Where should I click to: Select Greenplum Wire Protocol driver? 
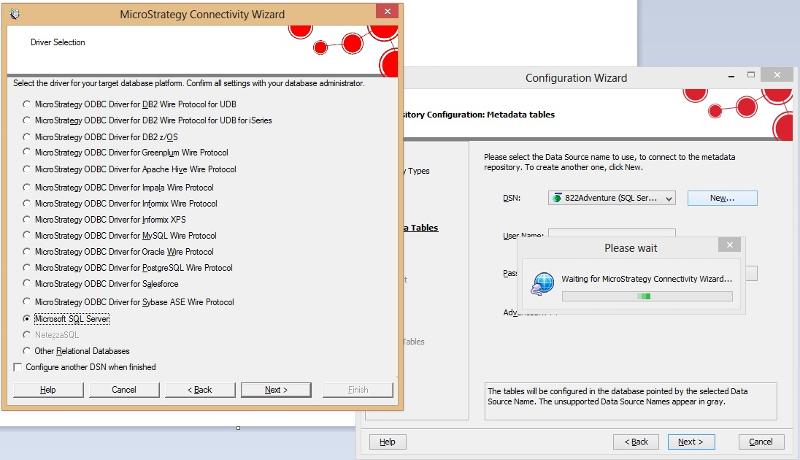point(27,152)
